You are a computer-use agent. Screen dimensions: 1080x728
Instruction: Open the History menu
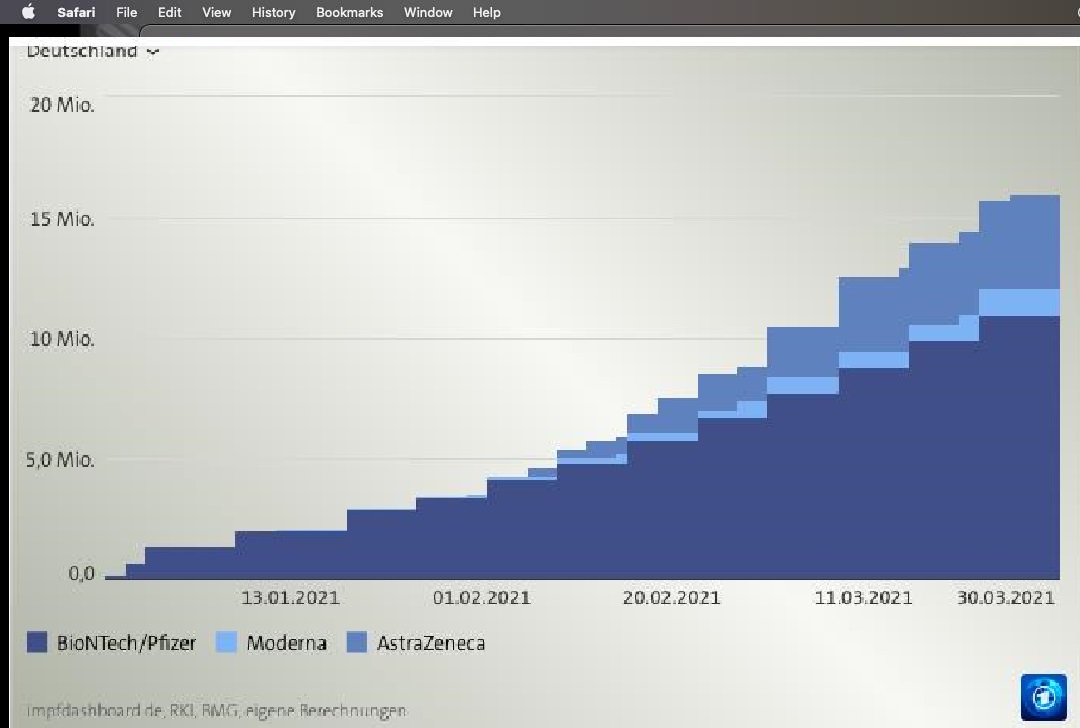(273, 12)
